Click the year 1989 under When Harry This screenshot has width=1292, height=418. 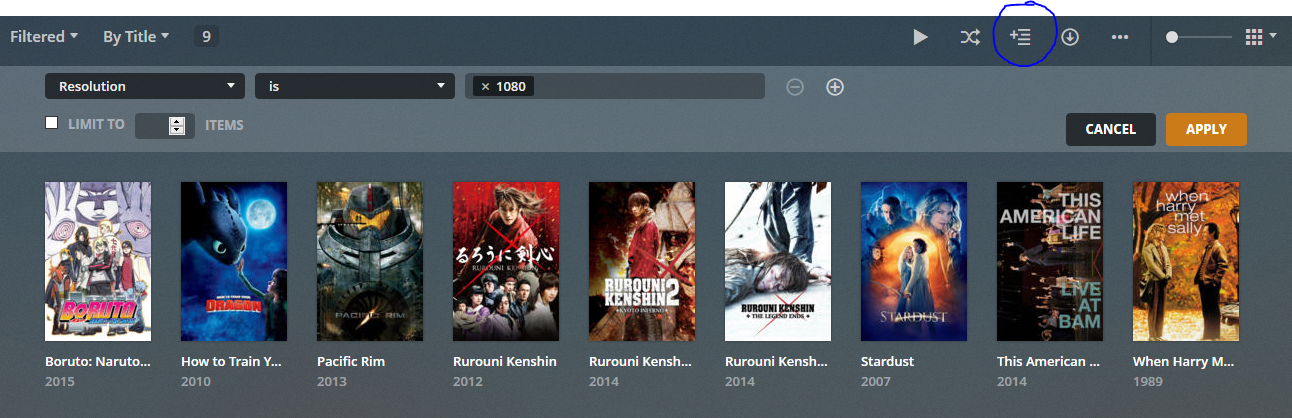click(x=1146, y=382)
